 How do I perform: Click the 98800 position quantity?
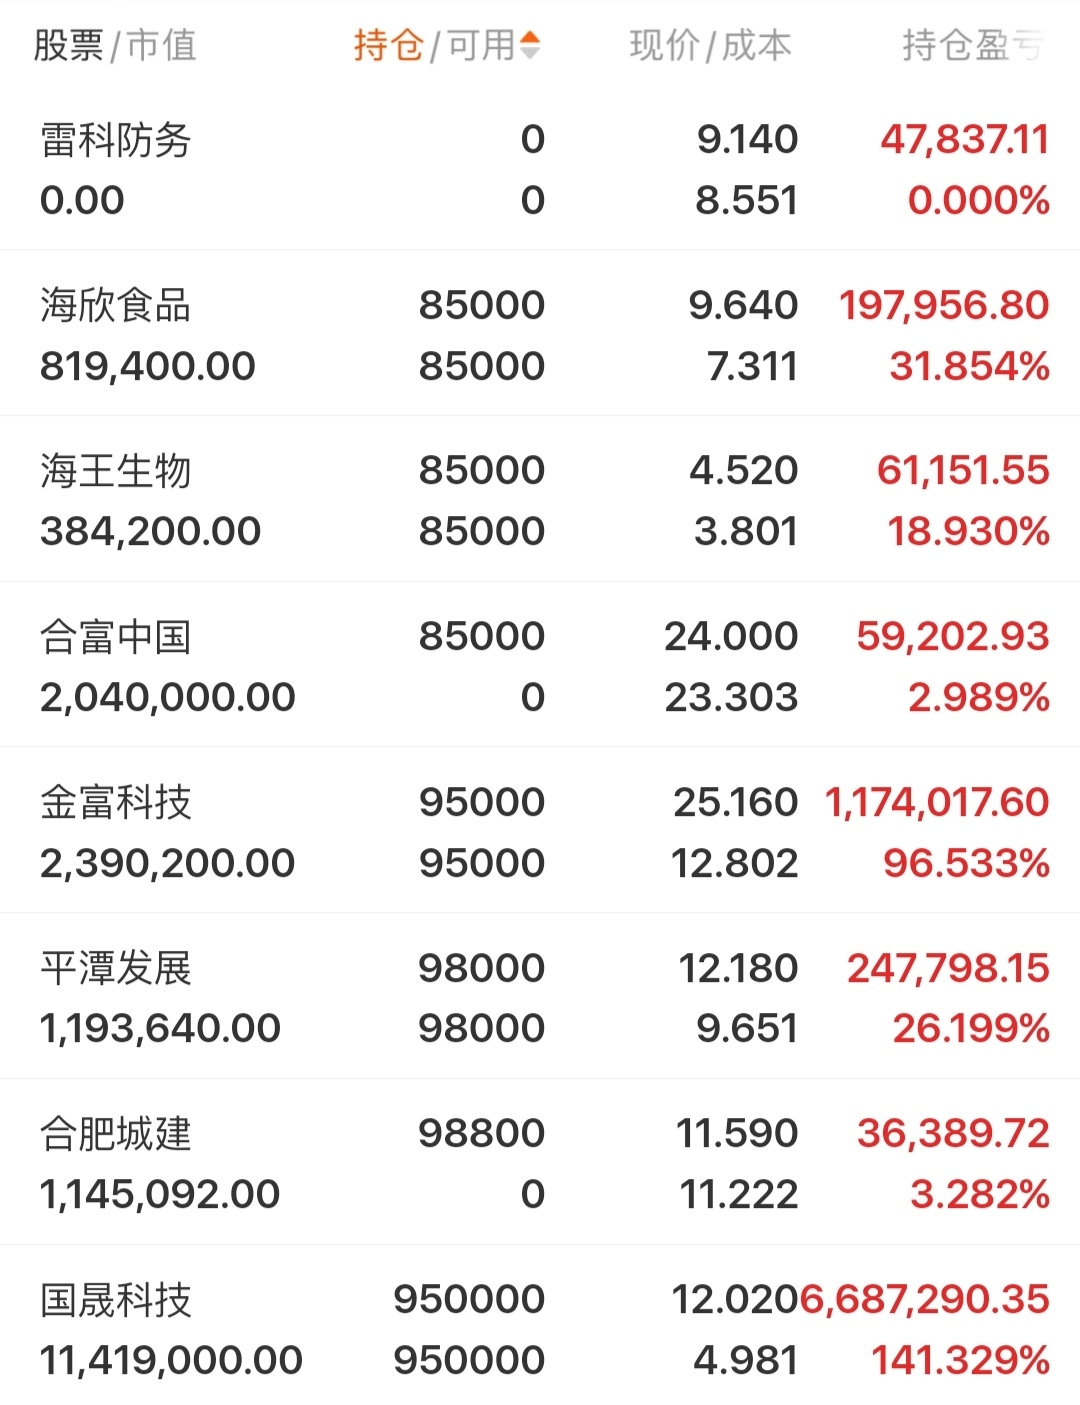[x=481, y=1133]
